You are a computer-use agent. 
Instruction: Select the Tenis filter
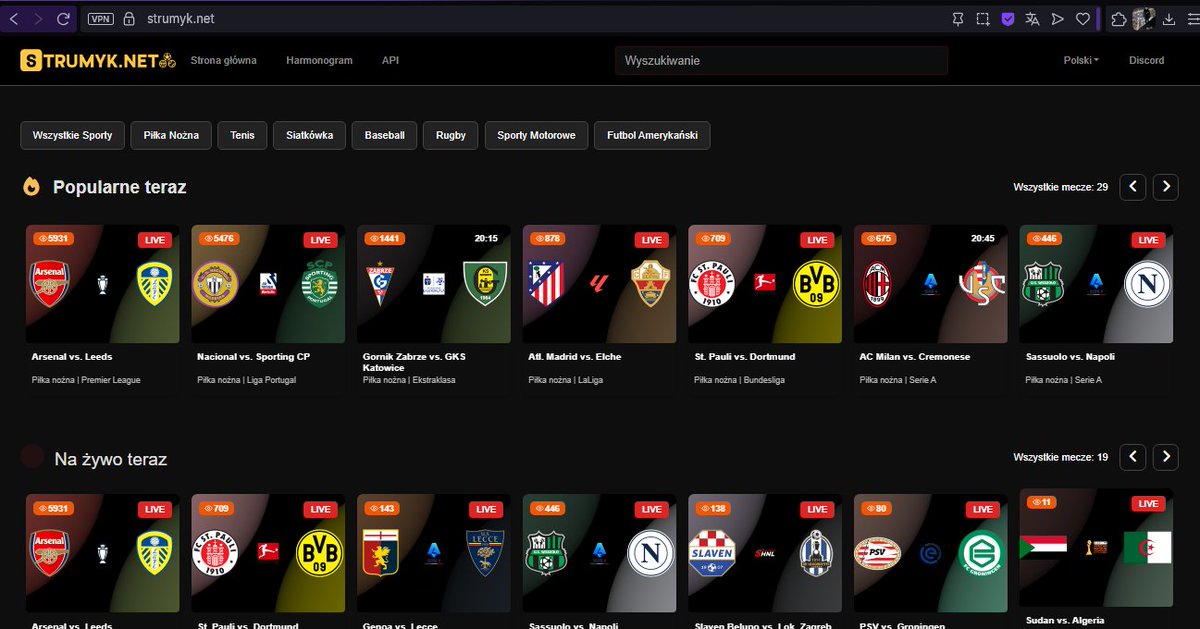(x=242, y=135)
